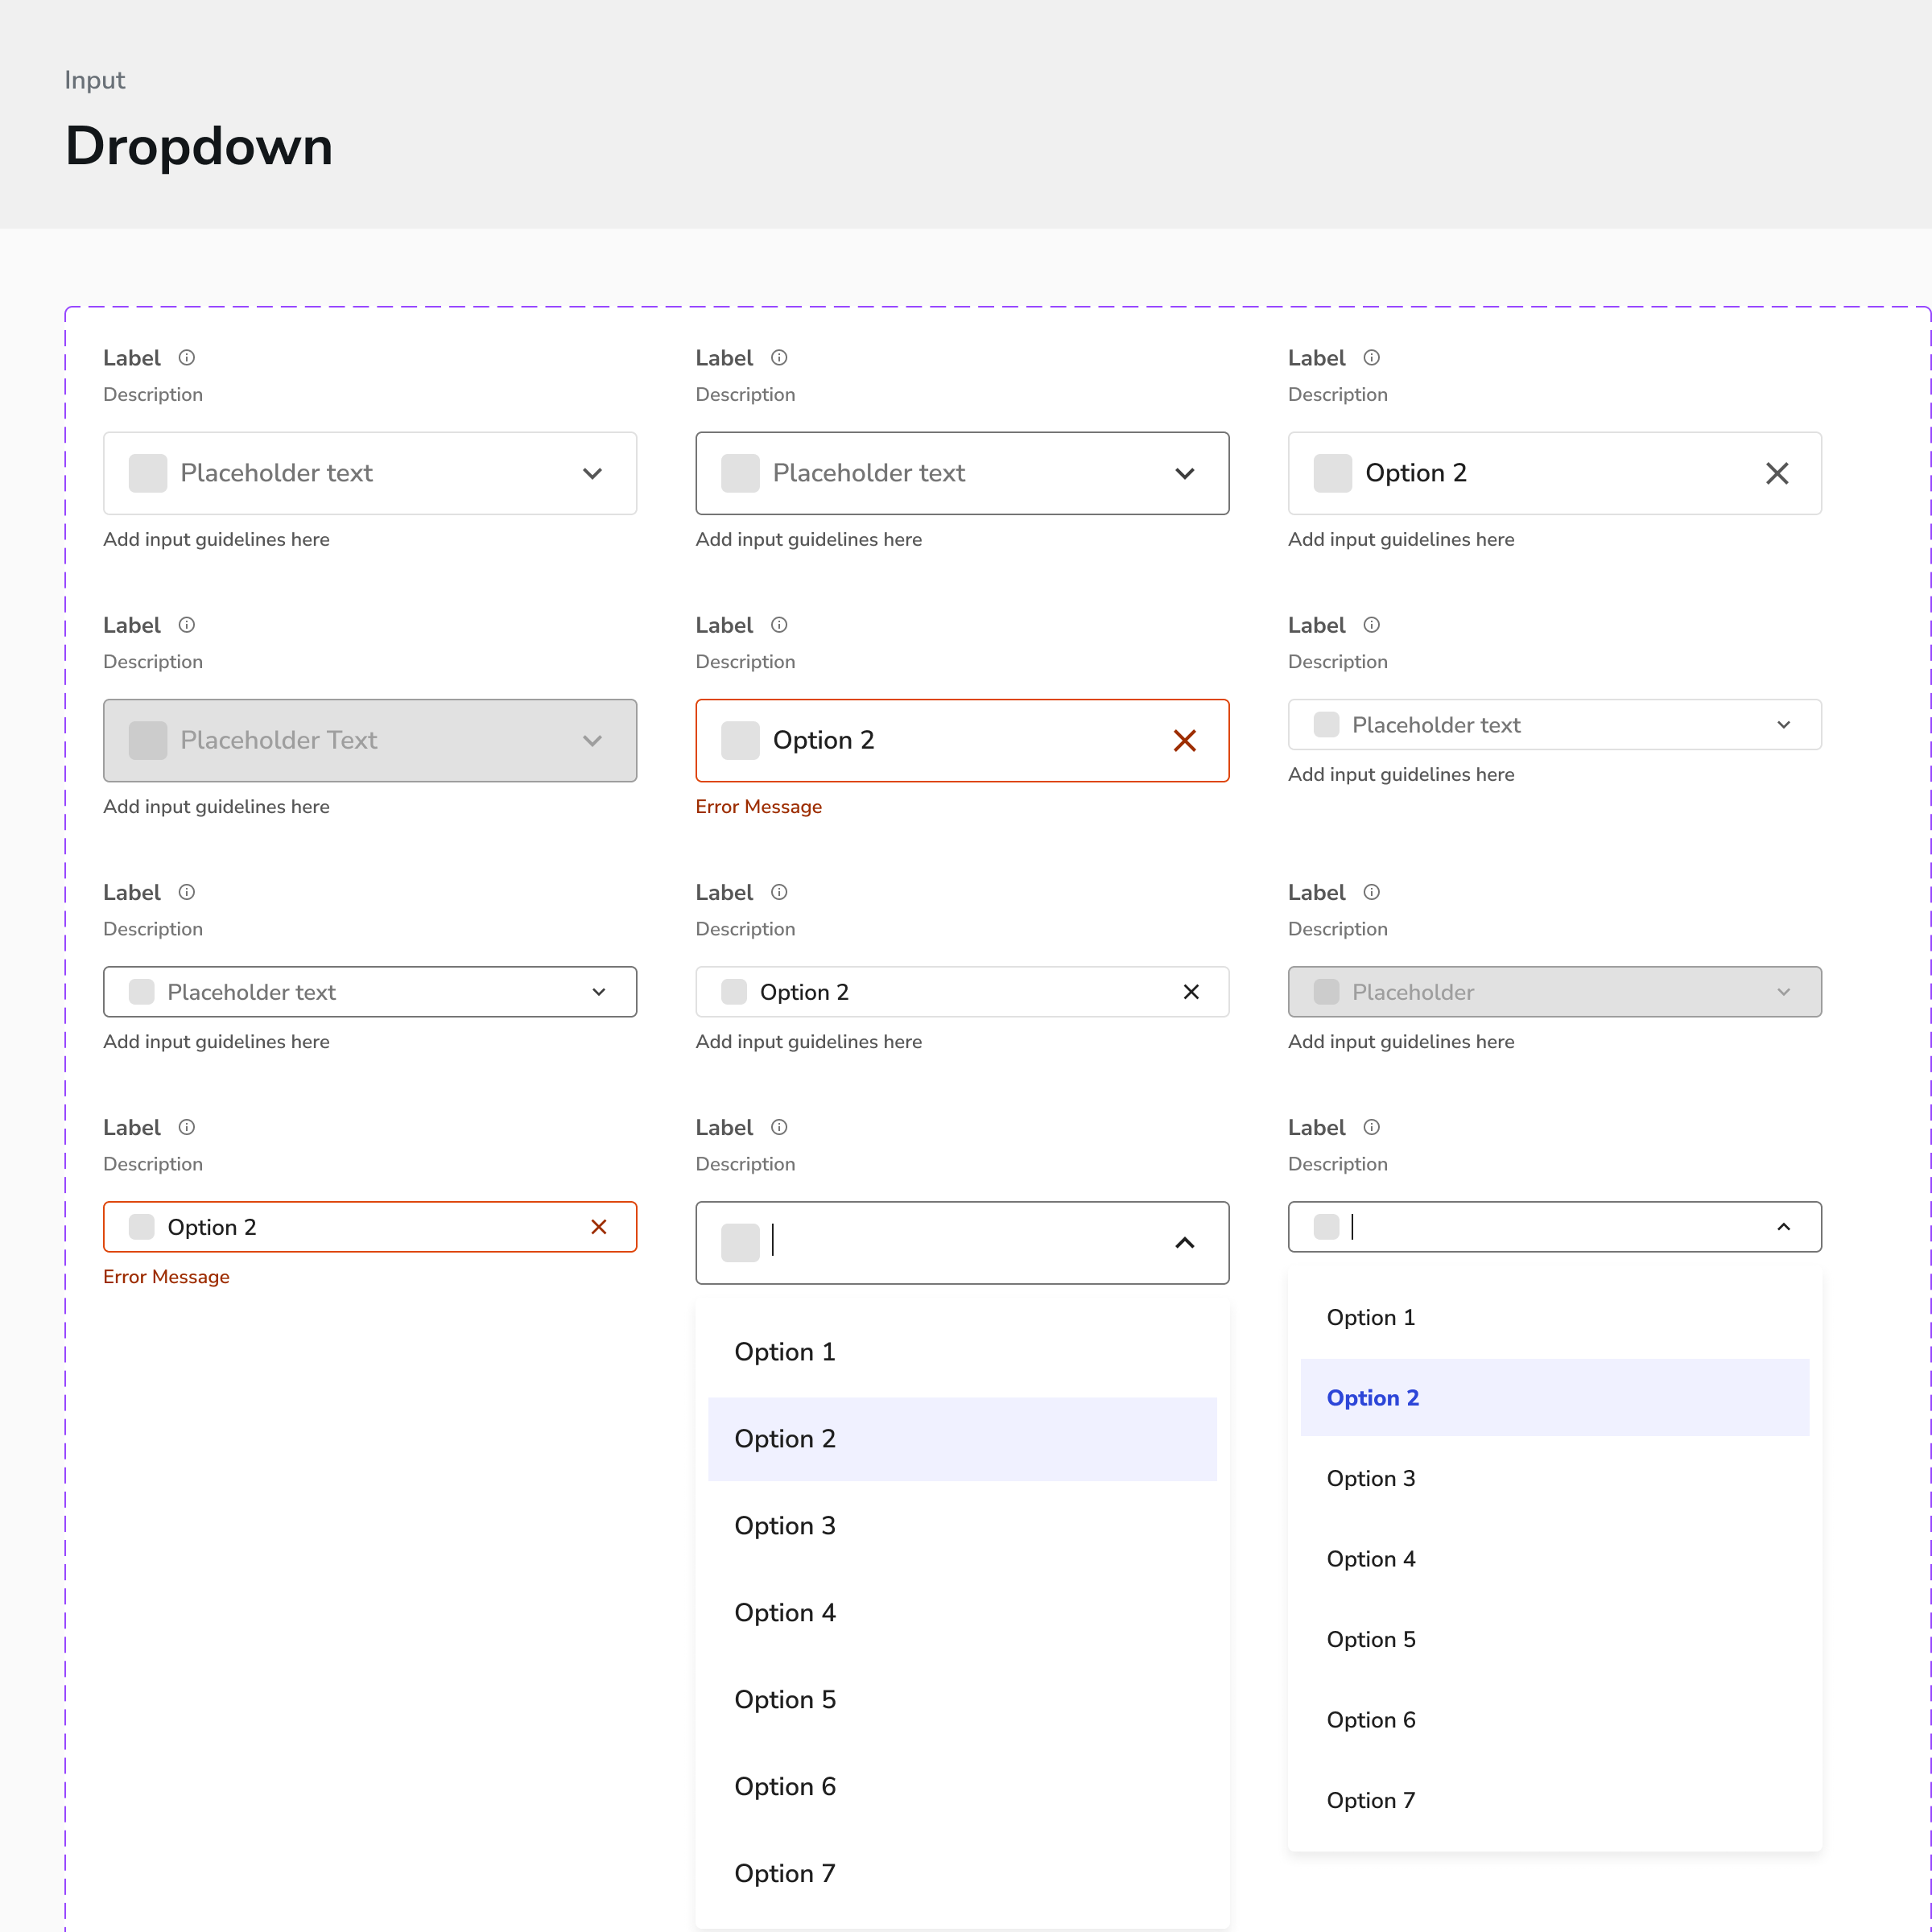This screenshot has height=1932, width=1932.
Task: Click the info icon above the small Option 2 field with black X
Action: click(x=779, y=892)
